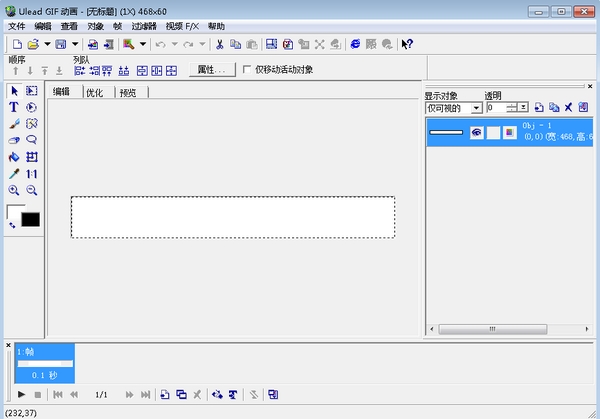Expand the Save button dropdown arrow

(75, 44)
